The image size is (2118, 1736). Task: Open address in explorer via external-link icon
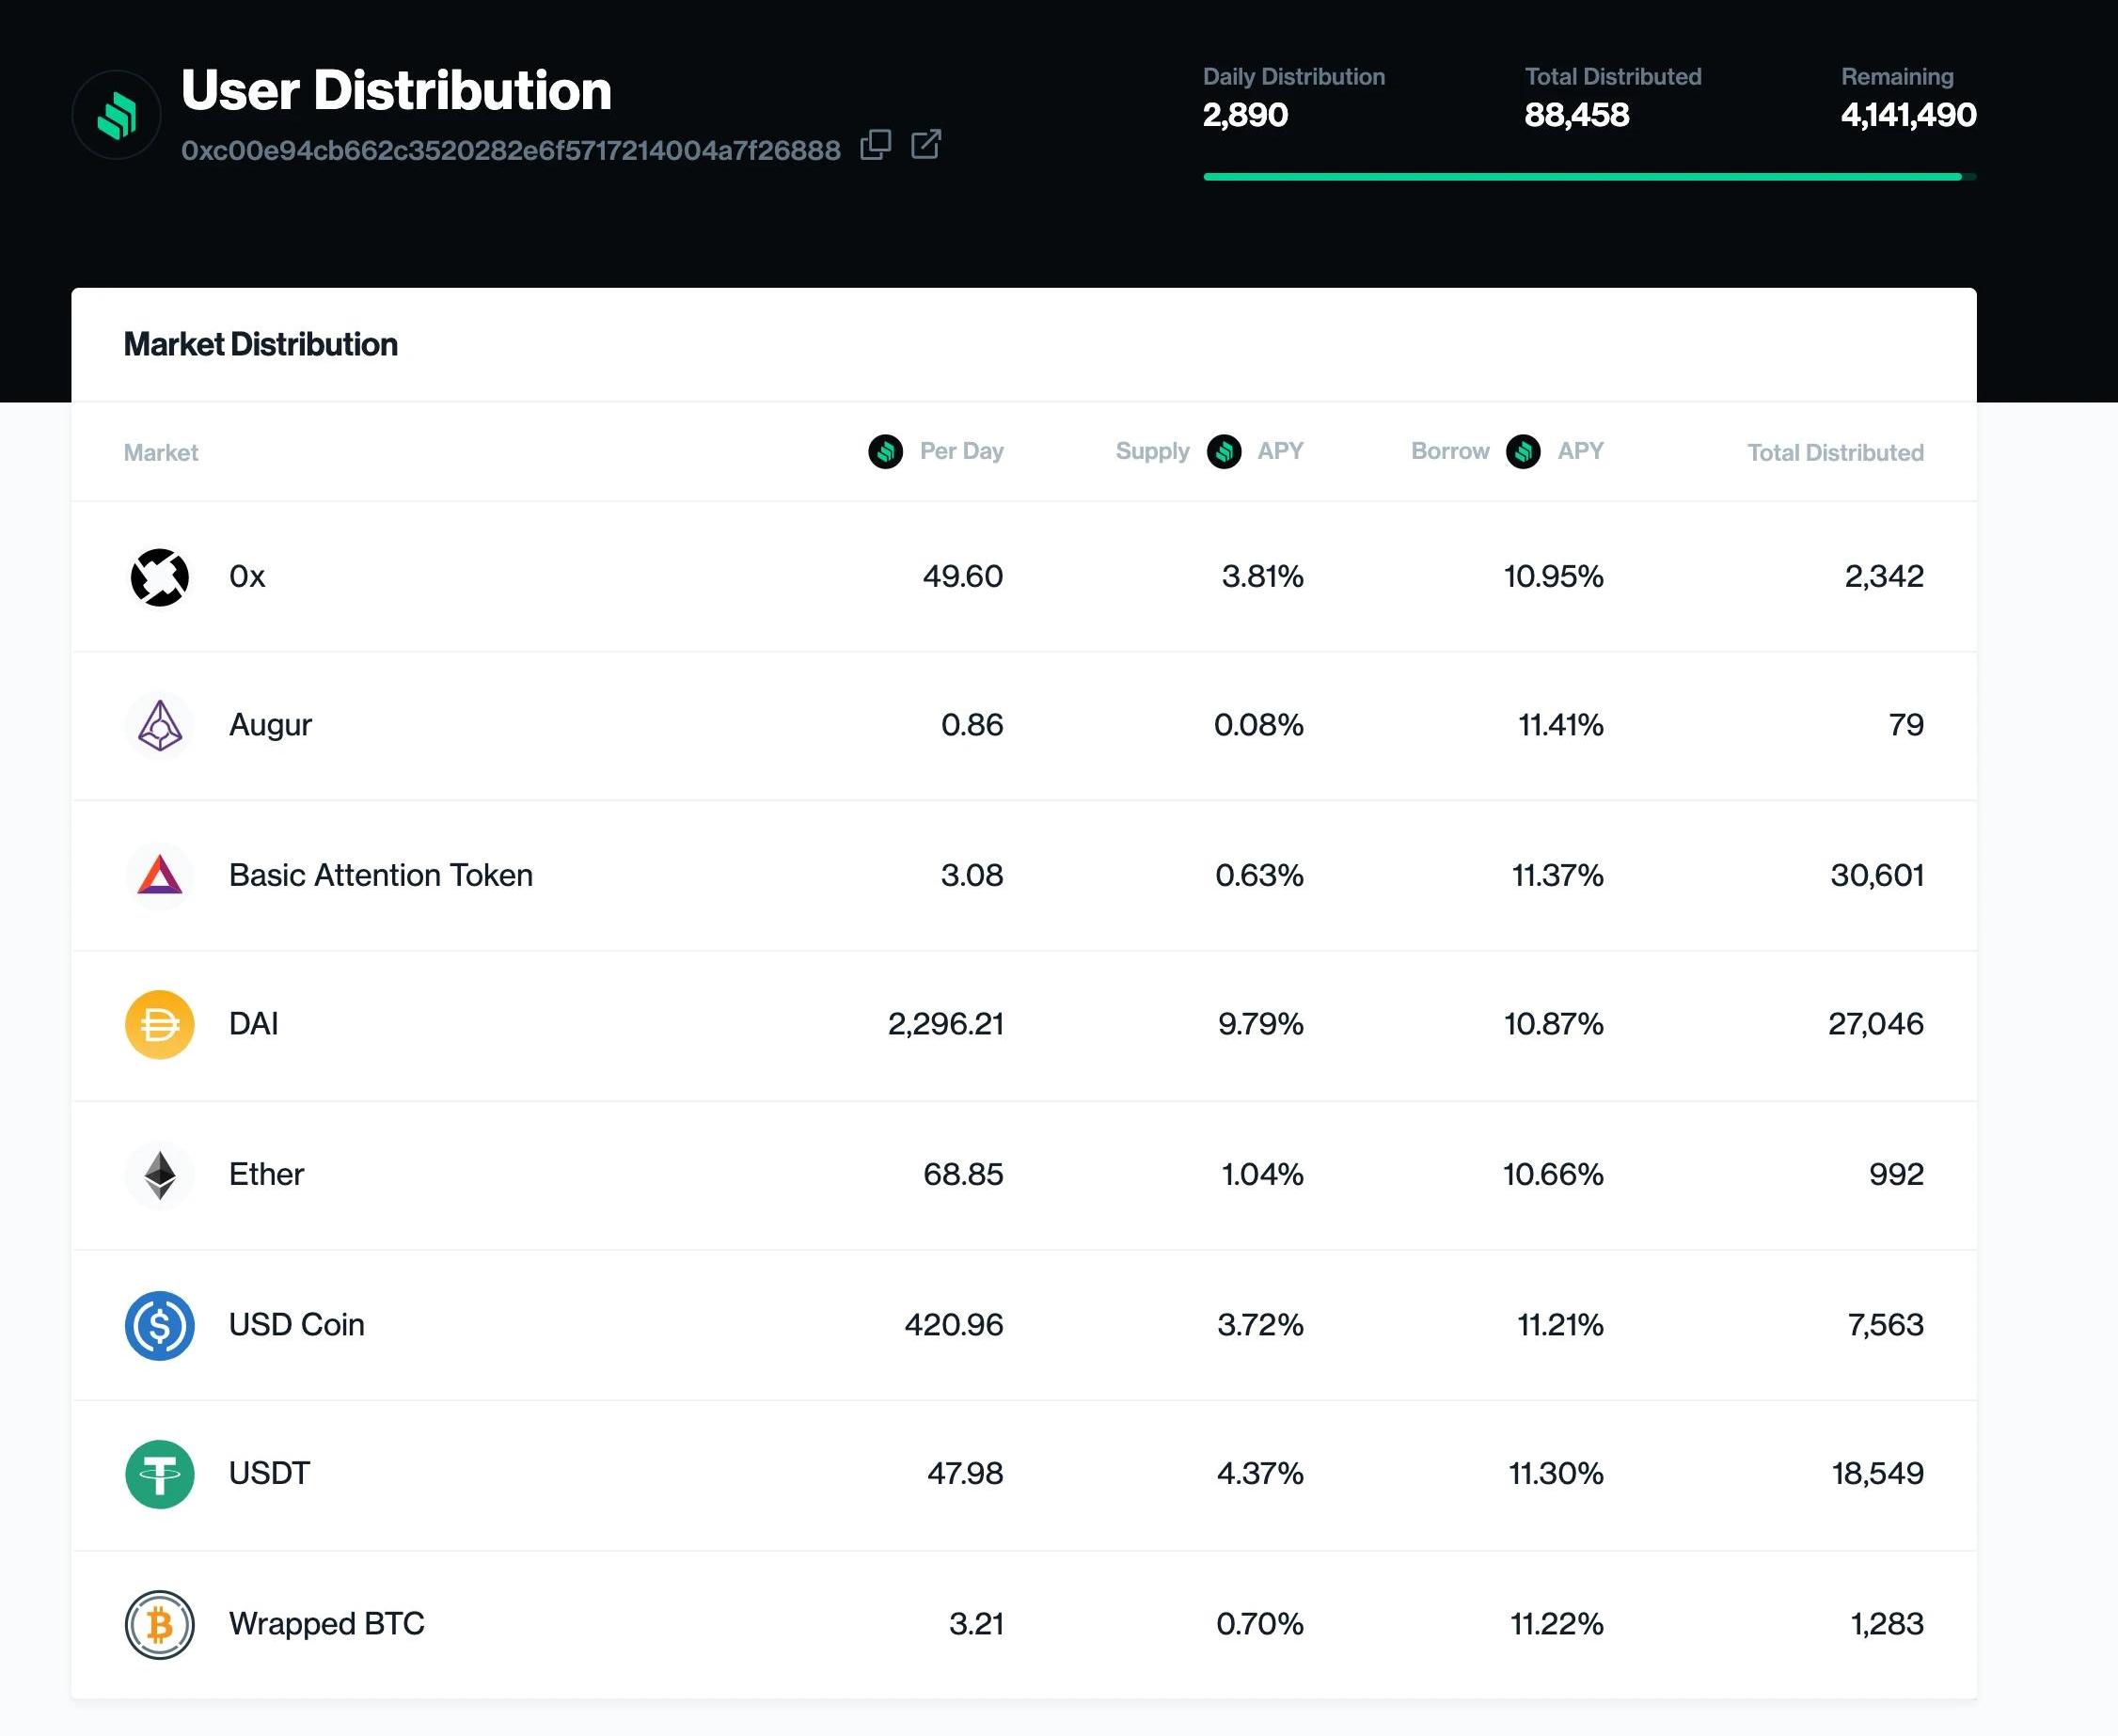(926, 145)
